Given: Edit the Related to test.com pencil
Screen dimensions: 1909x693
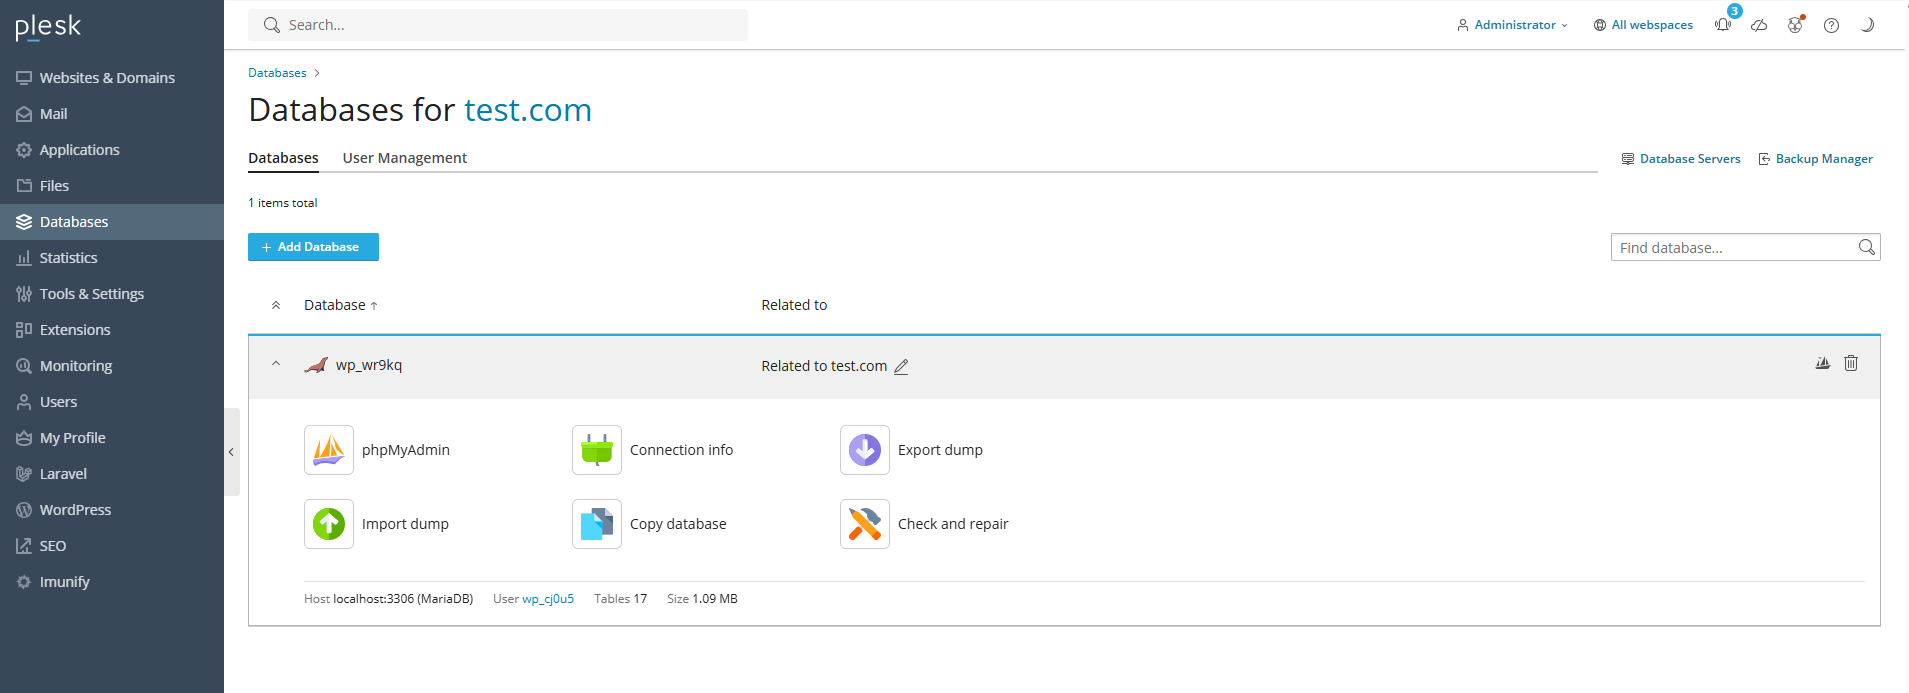Looking at the screenshot, I should click(x=901, y=367).
